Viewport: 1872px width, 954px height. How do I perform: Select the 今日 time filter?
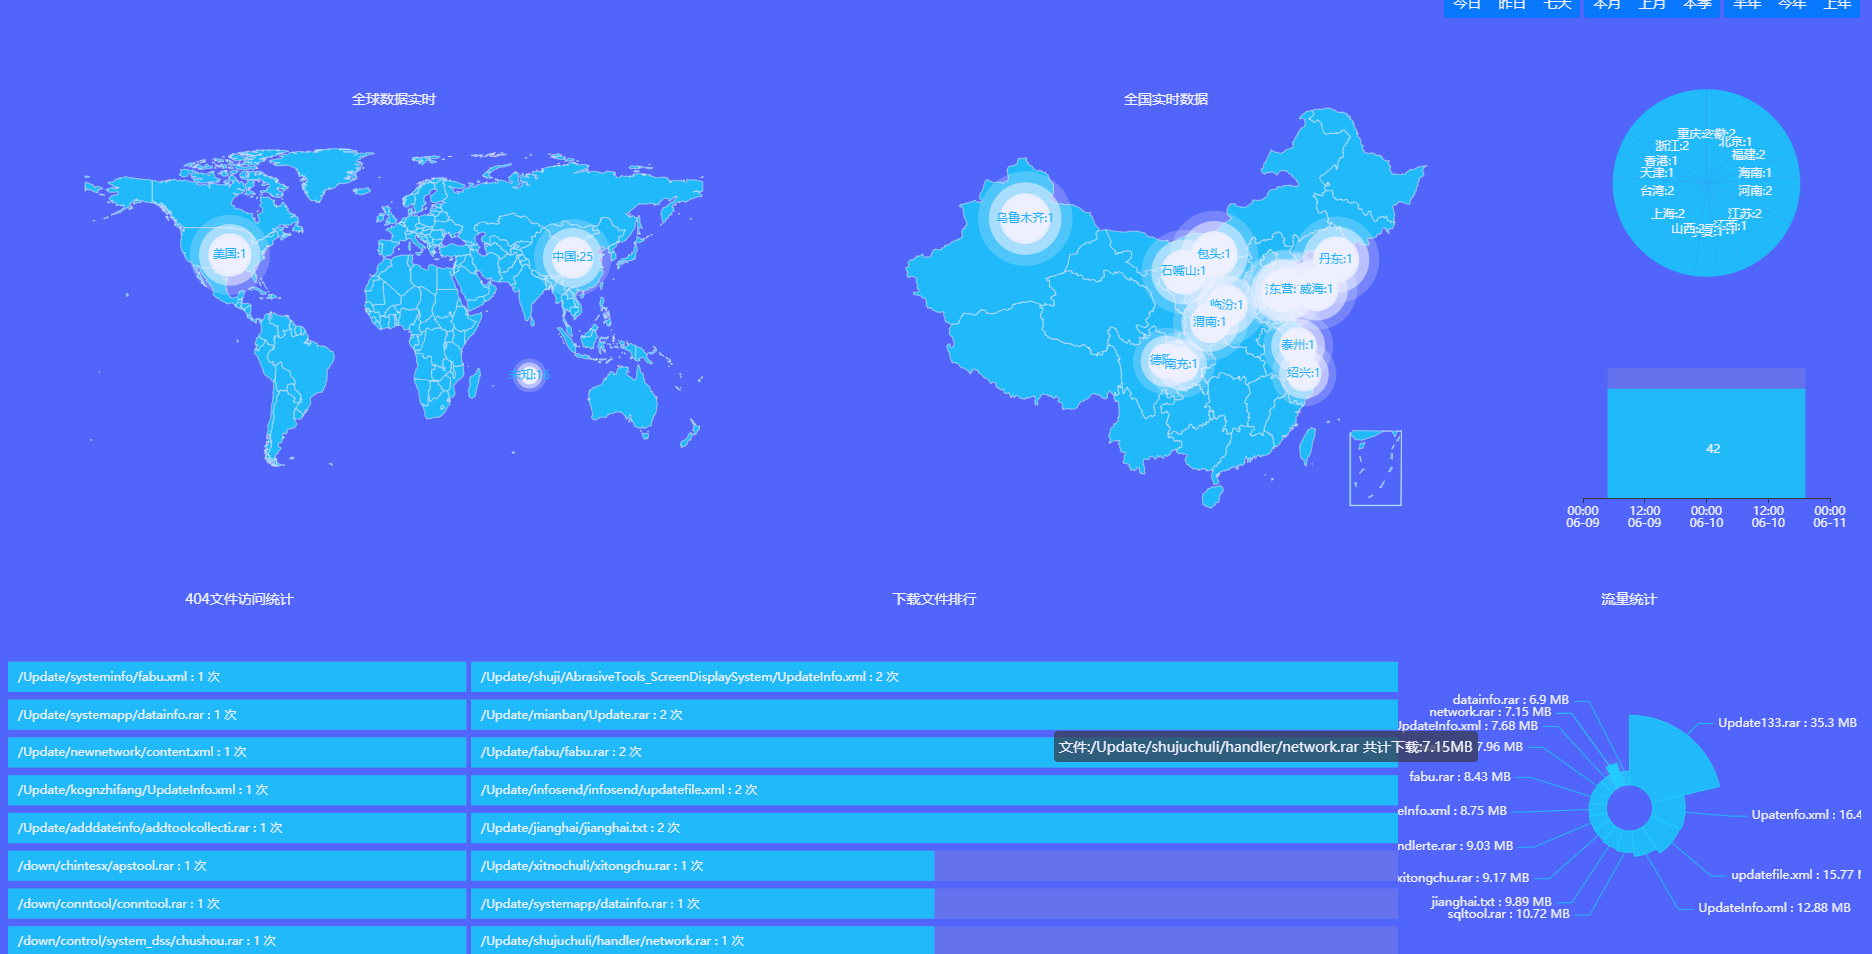tap(1467, 6)
